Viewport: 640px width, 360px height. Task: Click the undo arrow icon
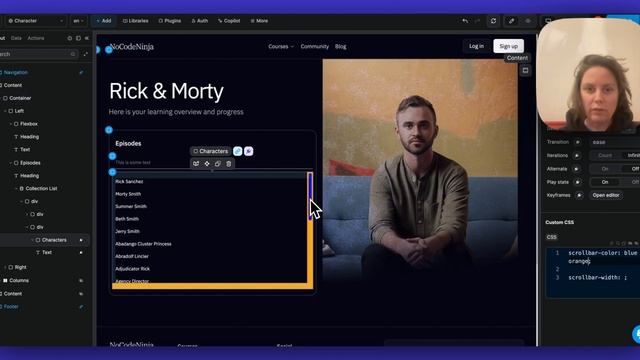coord(465,21)
